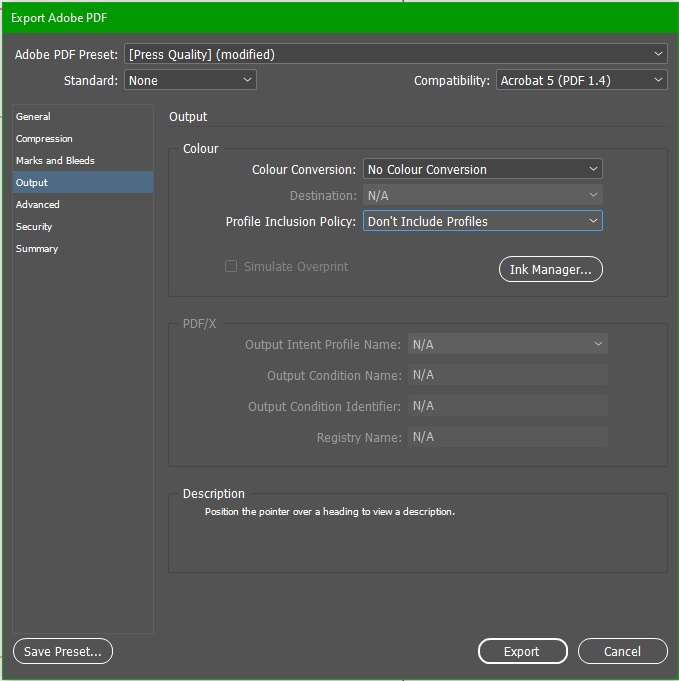This screenshot has width=679, height=681.
Task: Click the Colour group label
Action: coord(201,149)
